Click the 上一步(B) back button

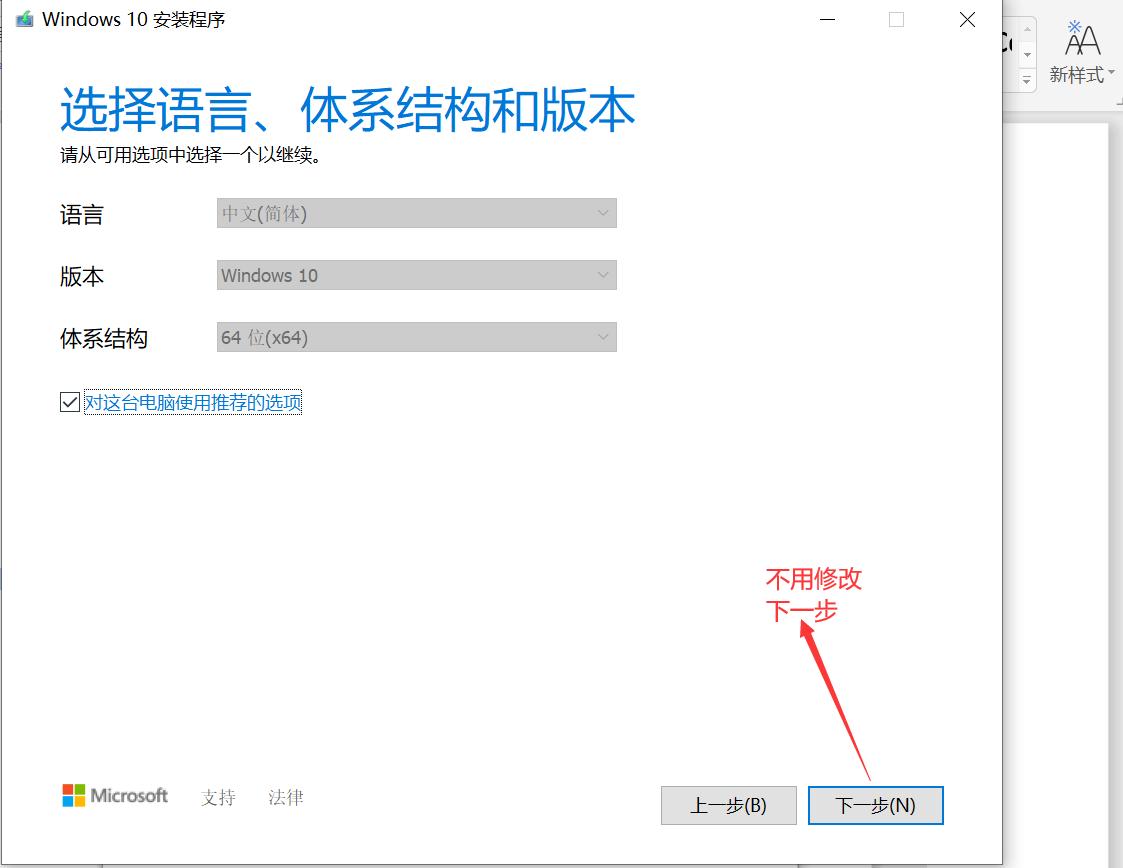point(728,805)
